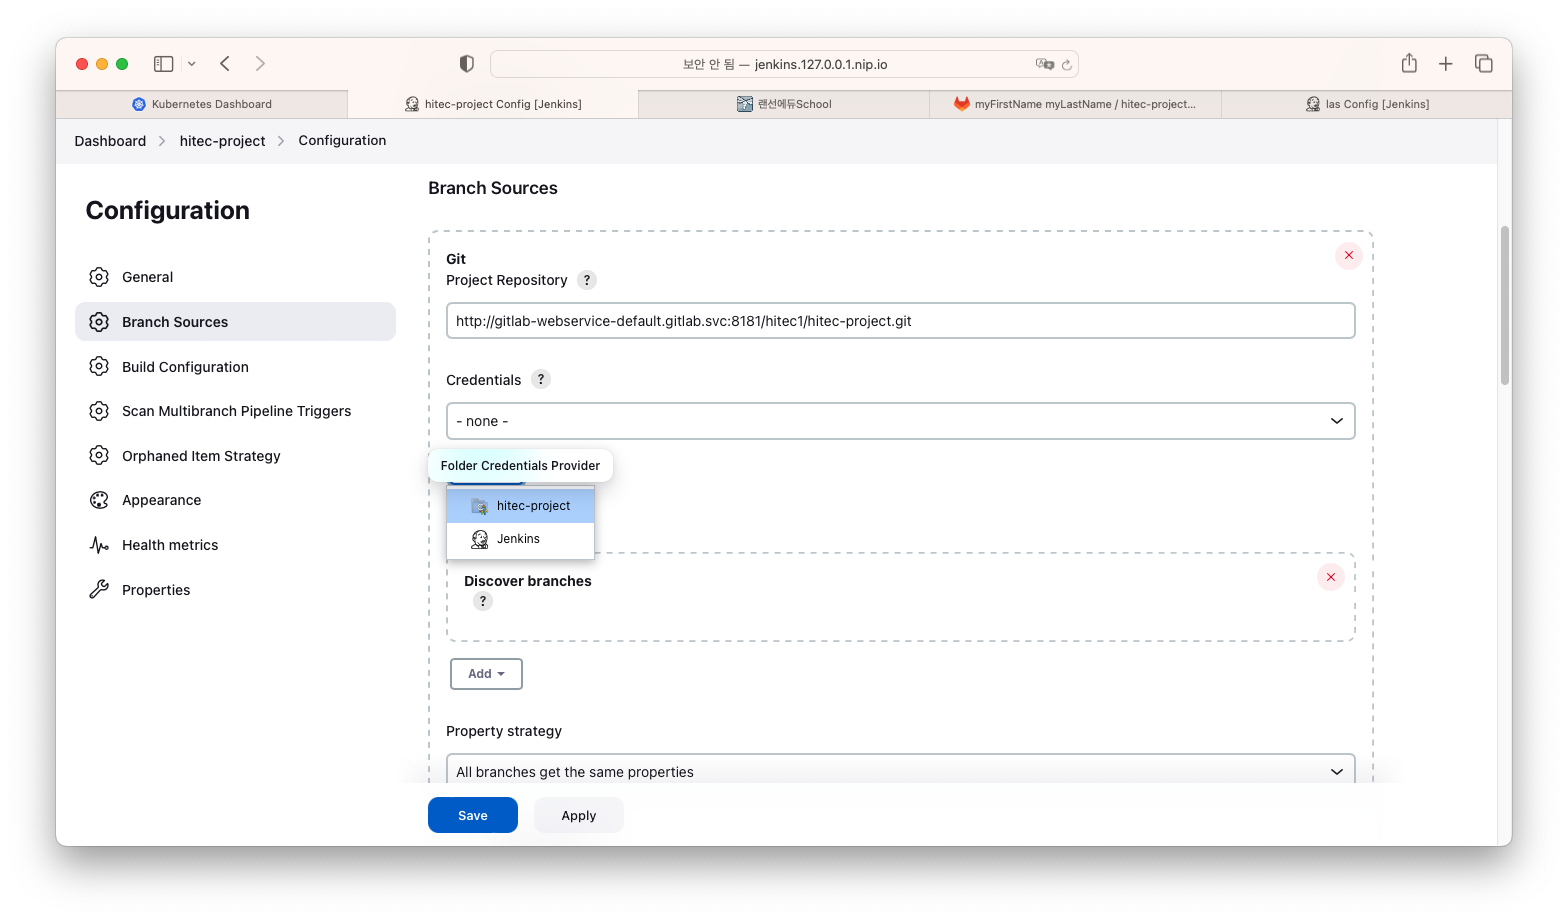Image resolution: width=1568 pixels, height=920 pixels.
Task: Switch to myFirstName myLastName GitLab tab
Action: pos(1075,104)
